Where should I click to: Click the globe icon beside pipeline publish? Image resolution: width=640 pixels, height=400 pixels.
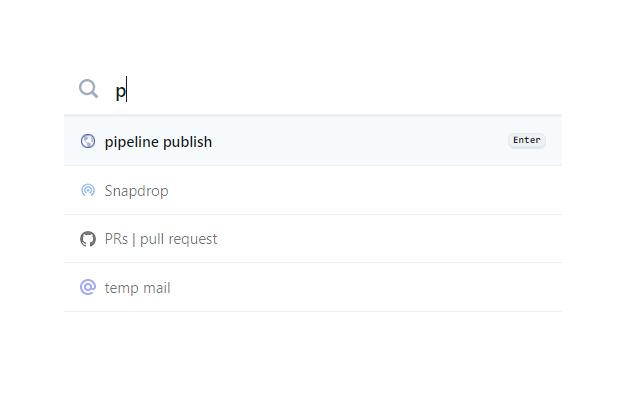(x=88, y=141)
